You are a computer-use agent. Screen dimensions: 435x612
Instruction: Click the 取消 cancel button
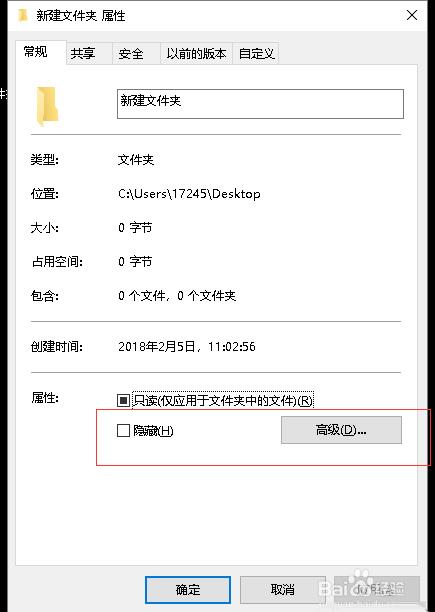tap(282, 589)
